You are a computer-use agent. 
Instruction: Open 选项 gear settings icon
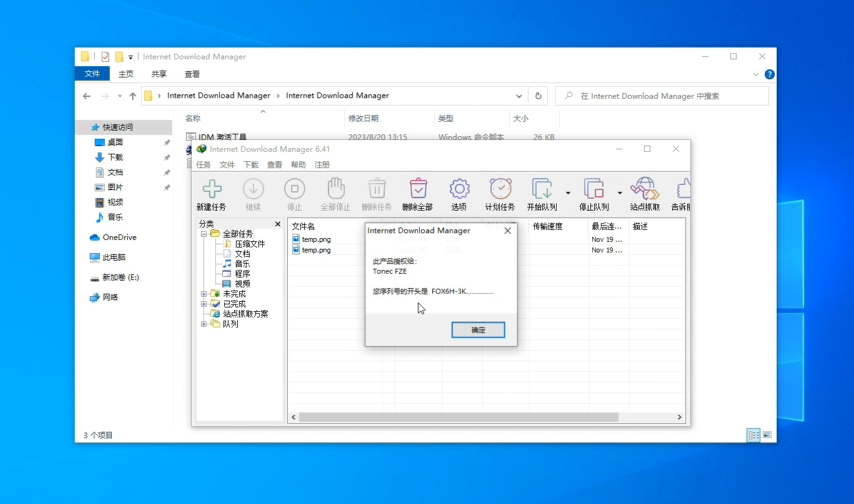pyautogui.click(x=459, y=189)
